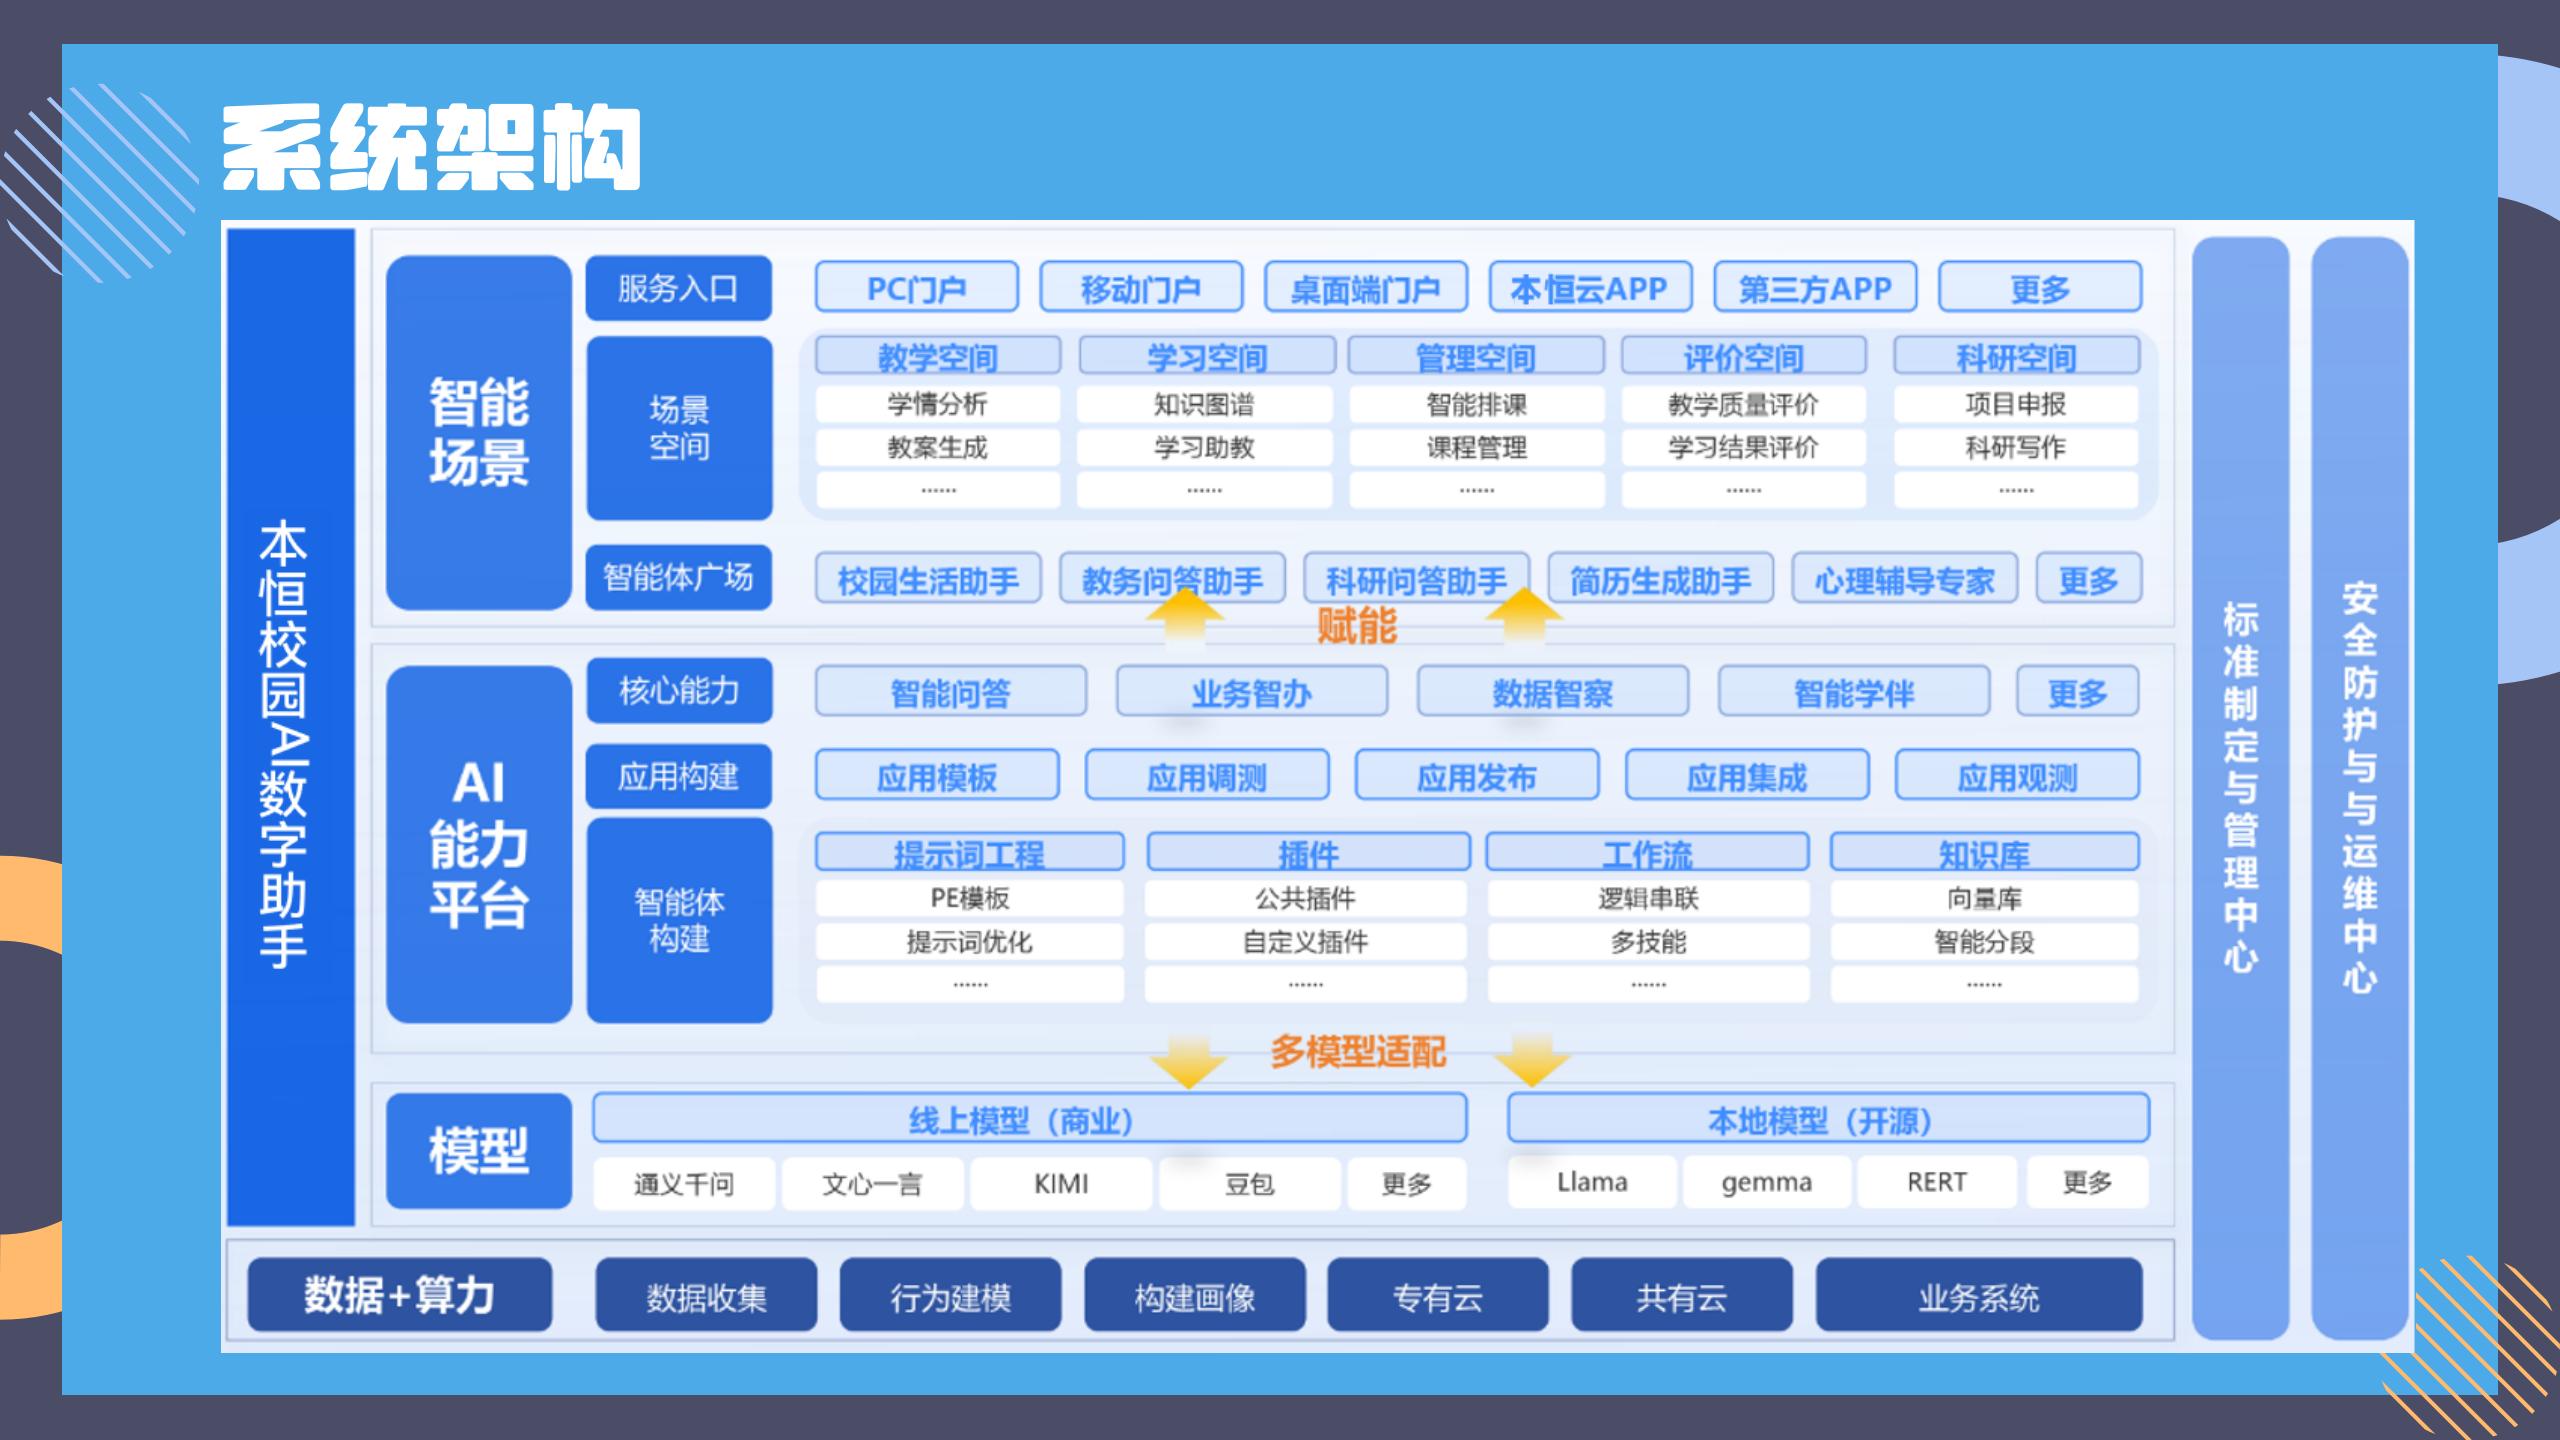Click the 知识图谱 cell
This screenshot has height=1440, width=2560.
click(x=1204, y=404)
